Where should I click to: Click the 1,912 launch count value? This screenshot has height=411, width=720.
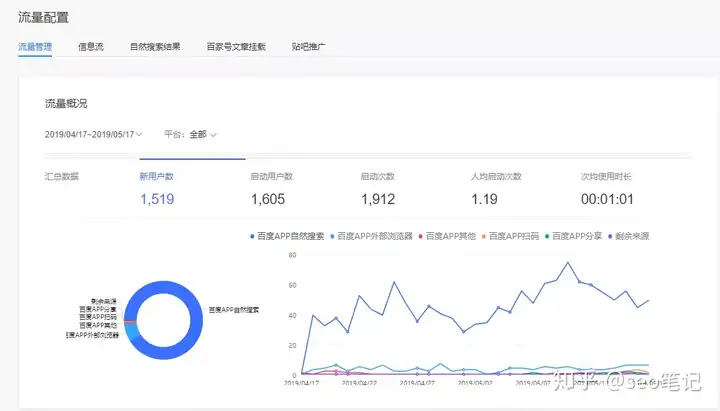[378, 199]
